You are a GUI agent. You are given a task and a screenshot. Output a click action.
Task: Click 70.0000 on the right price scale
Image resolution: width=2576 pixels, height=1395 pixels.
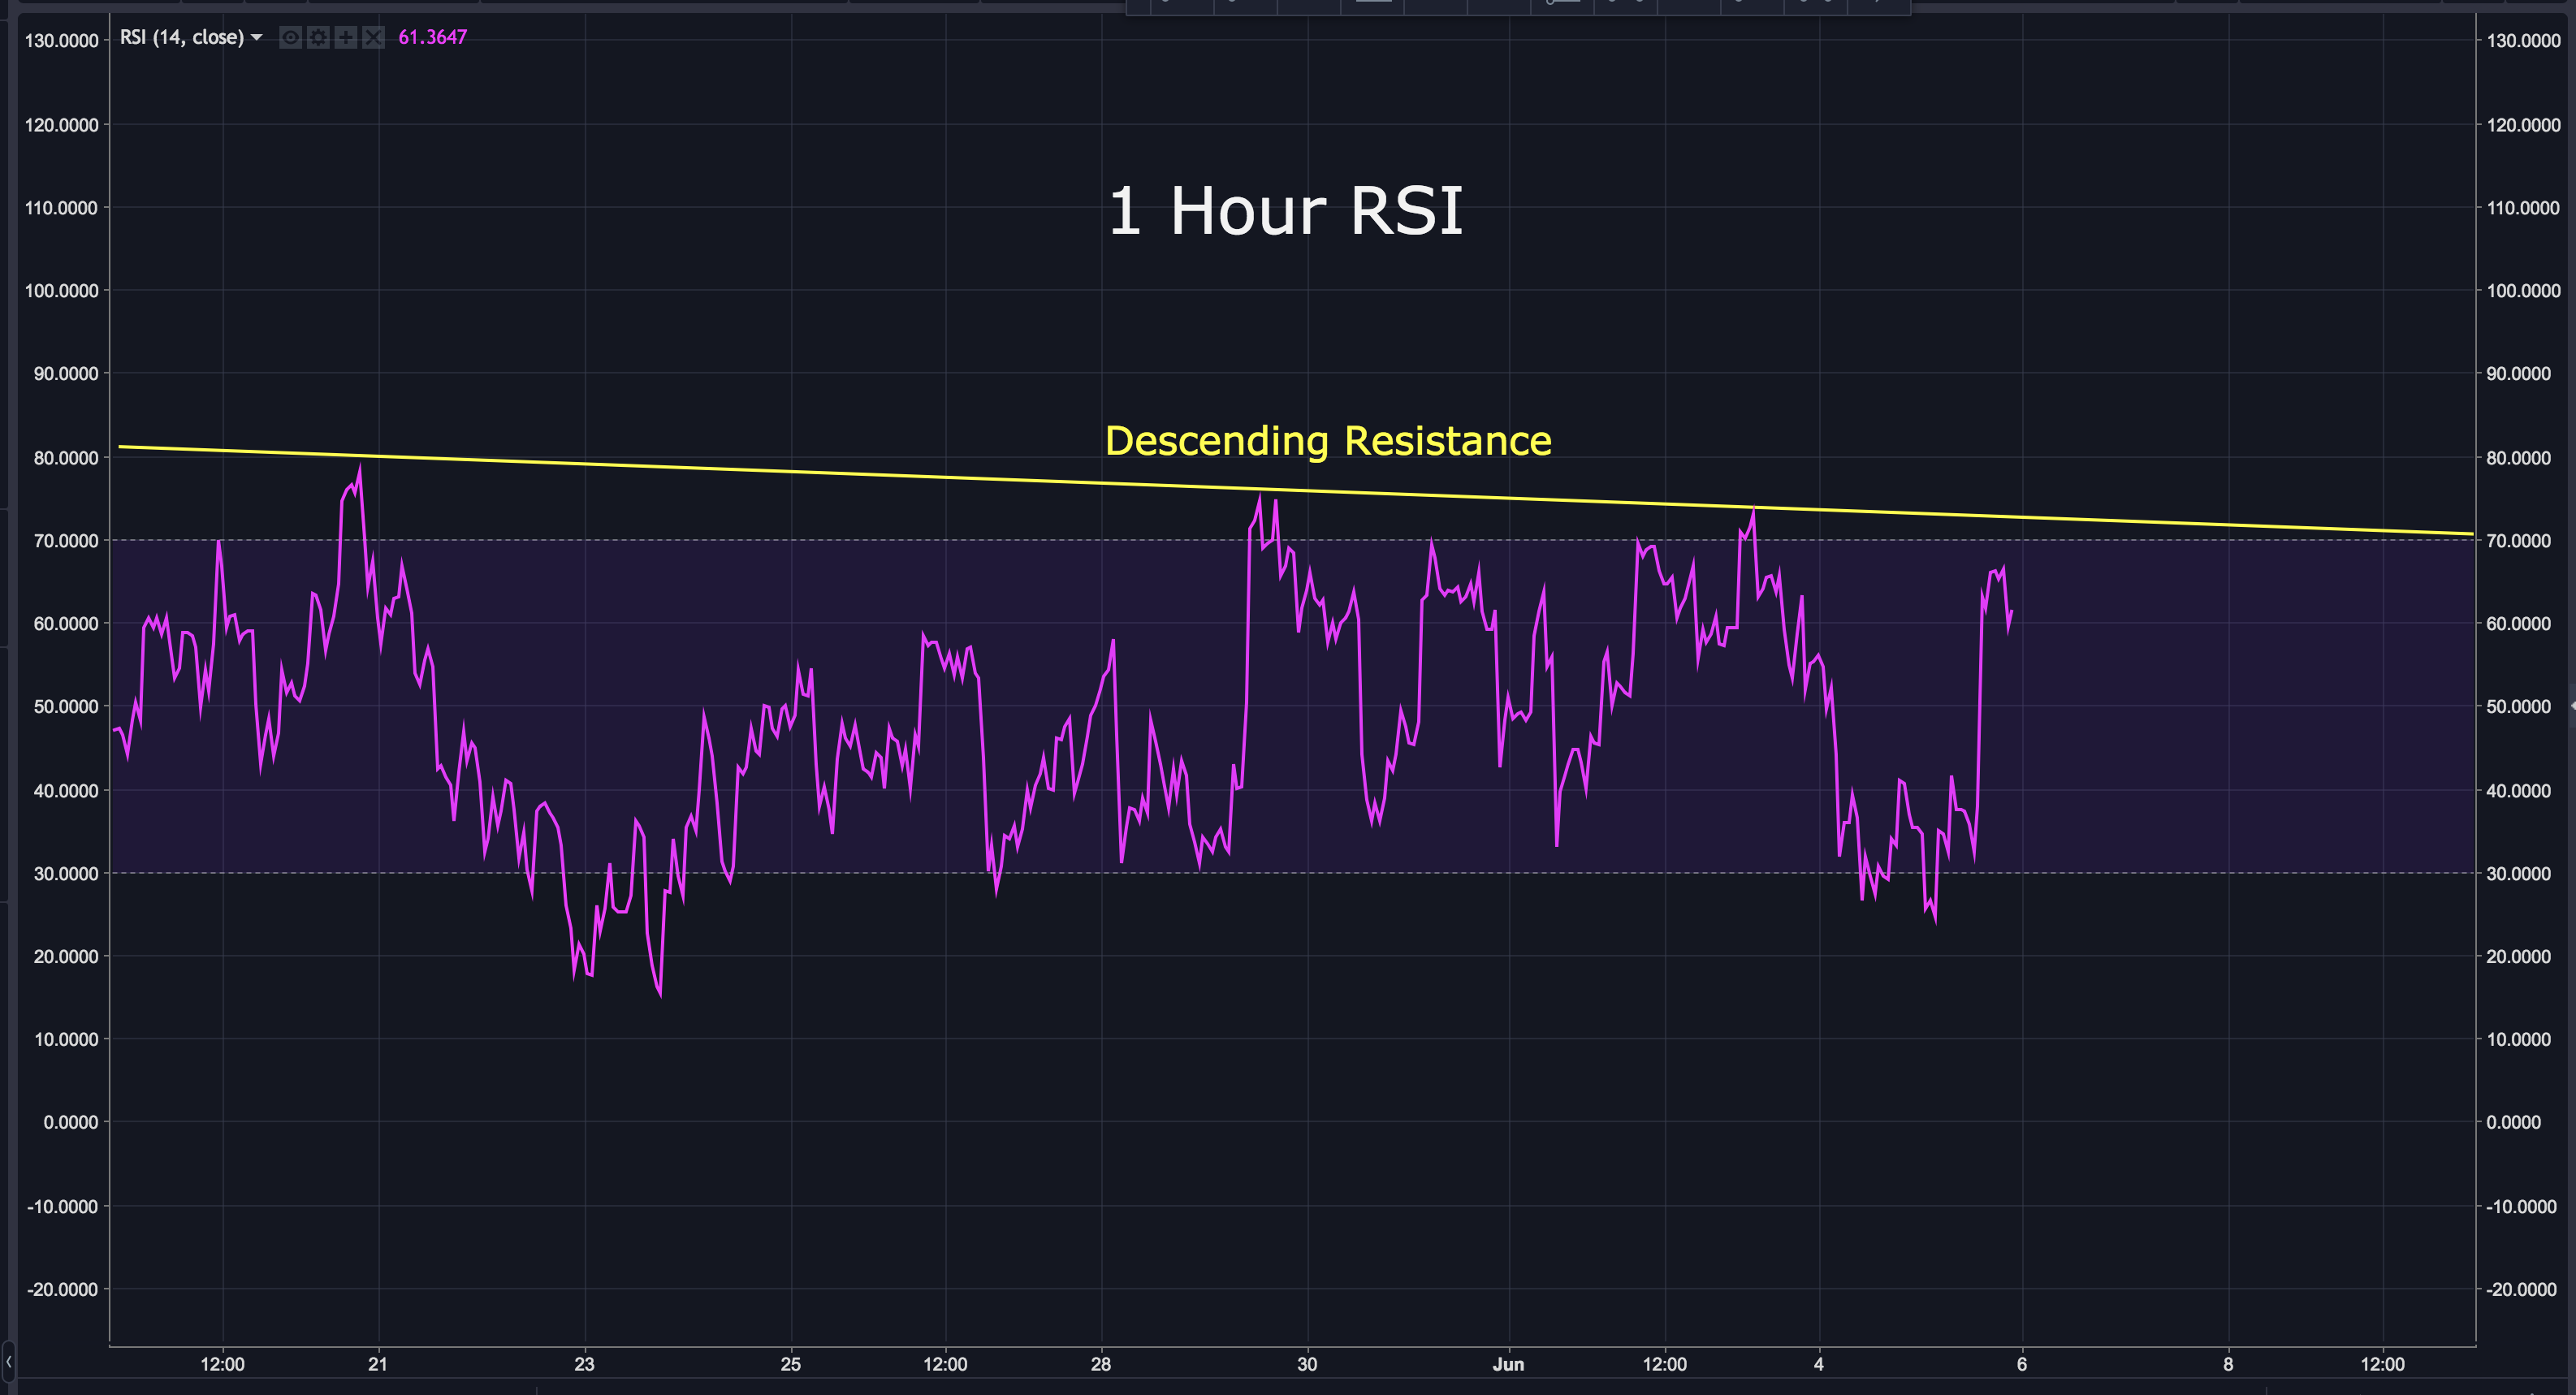(2518, 541)
